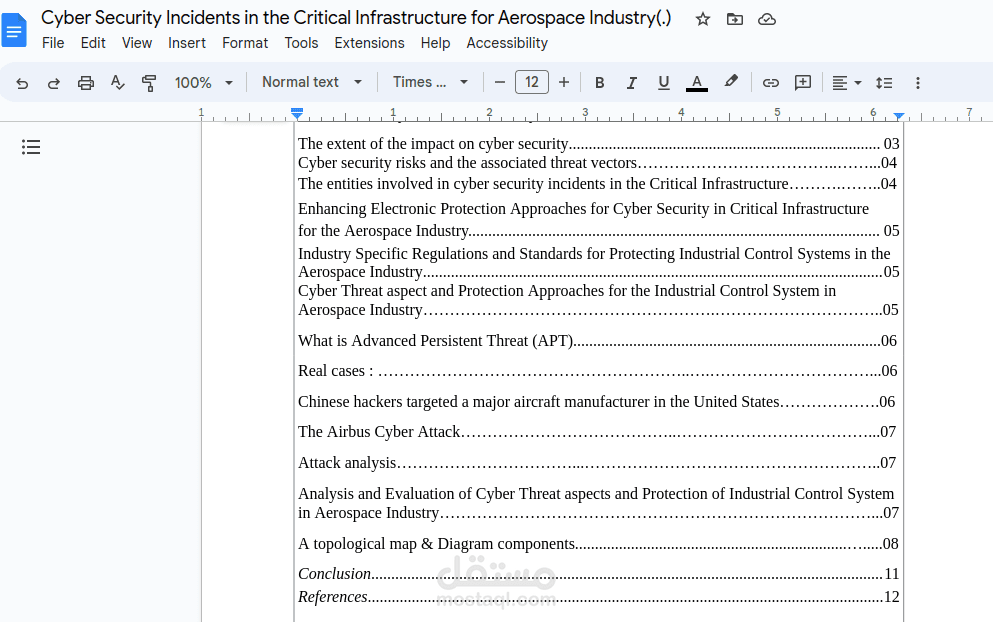The height and width of the screenshot is (622, 993).
Task: Open the zoom level dropdown
Action: pos(204,83)
